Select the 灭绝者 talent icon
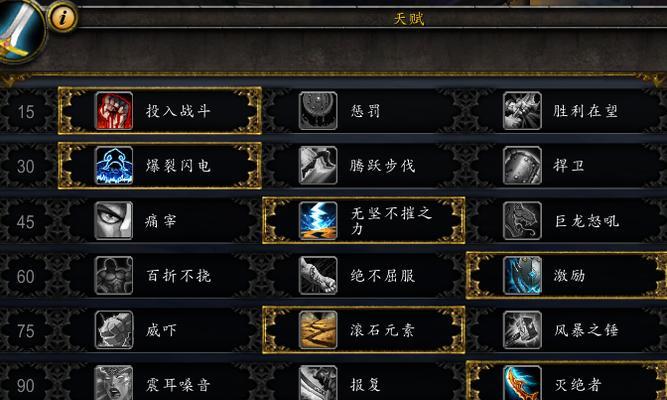Viewport: 667px width, 400px height. click(x=522, y=383)
